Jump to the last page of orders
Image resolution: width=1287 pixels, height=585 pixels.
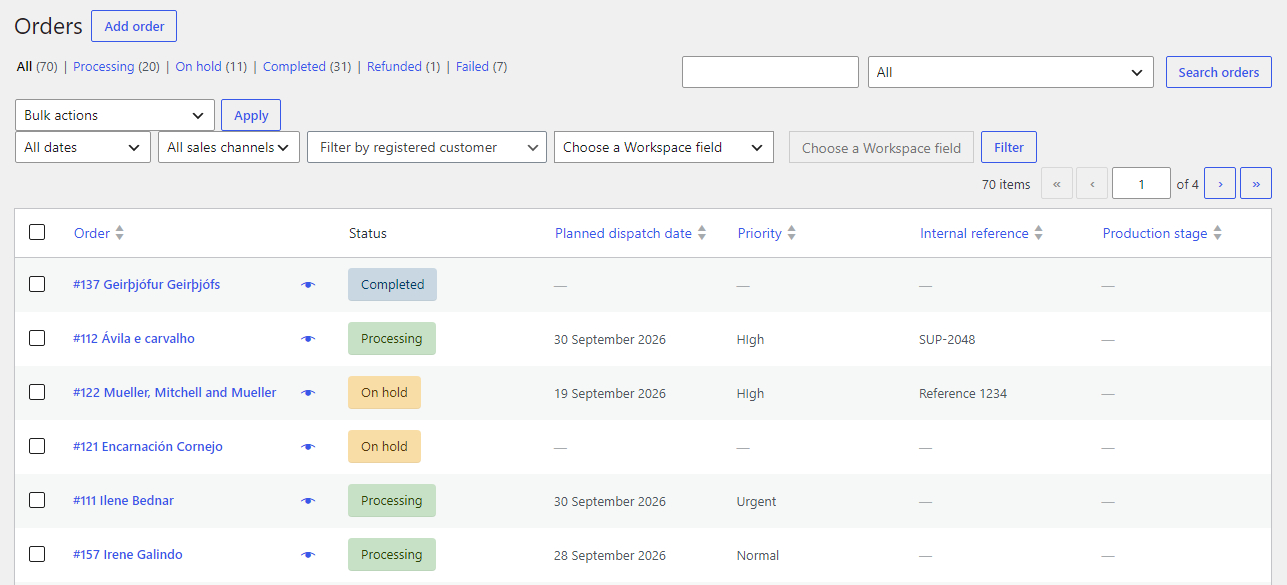click(x=1256, y=183)
